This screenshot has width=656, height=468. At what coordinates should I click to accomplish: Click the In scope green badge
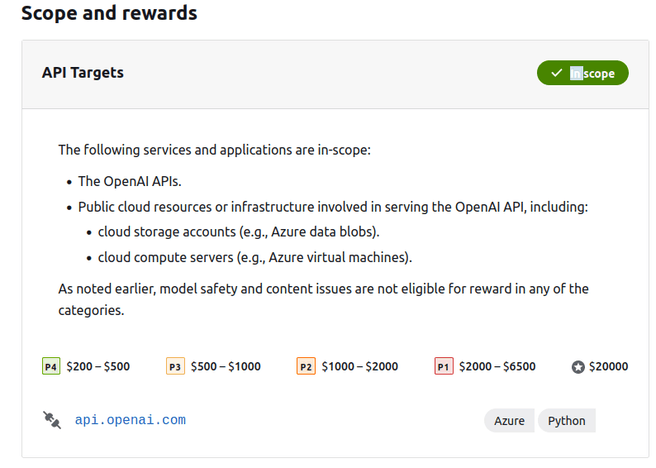tap(582, 73)
